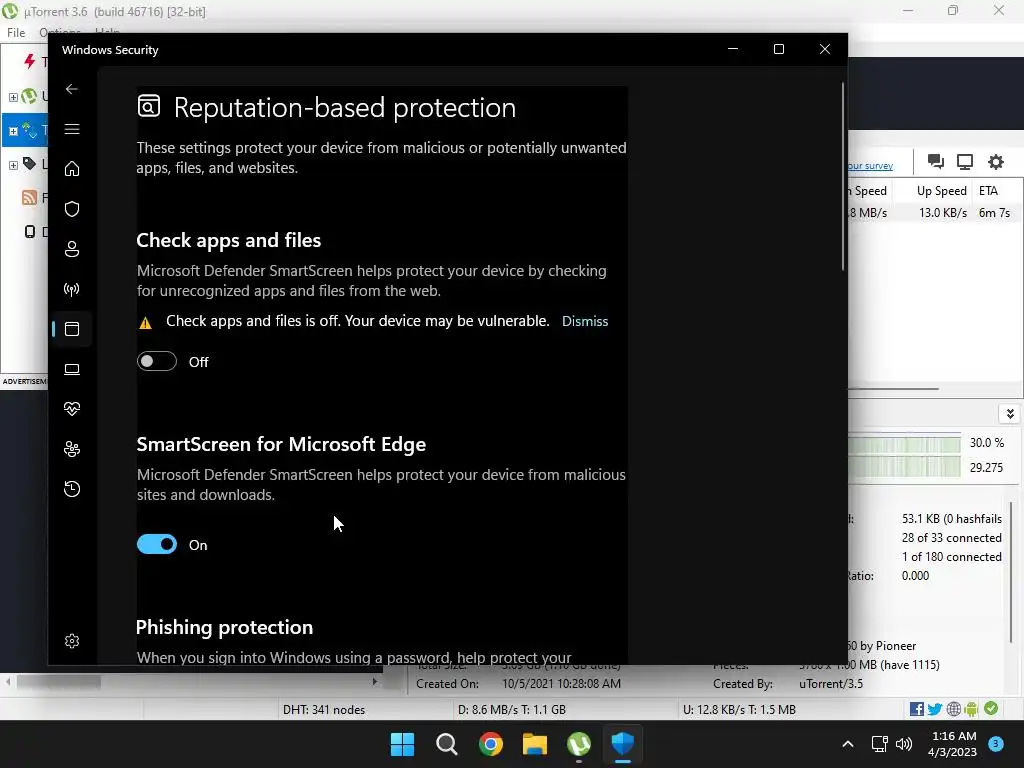
Task: Open the Windows Start menu
Action: (402, 744)
